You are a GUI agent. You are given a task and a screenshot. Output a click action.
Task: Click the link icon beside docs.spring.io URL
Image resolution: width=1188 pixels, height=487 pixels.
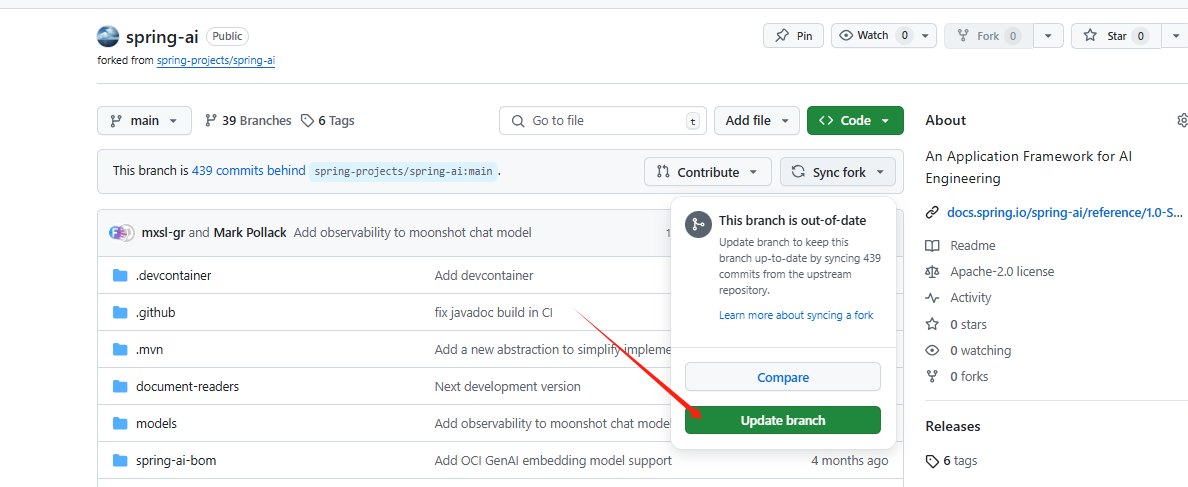(x=933, y=213)
